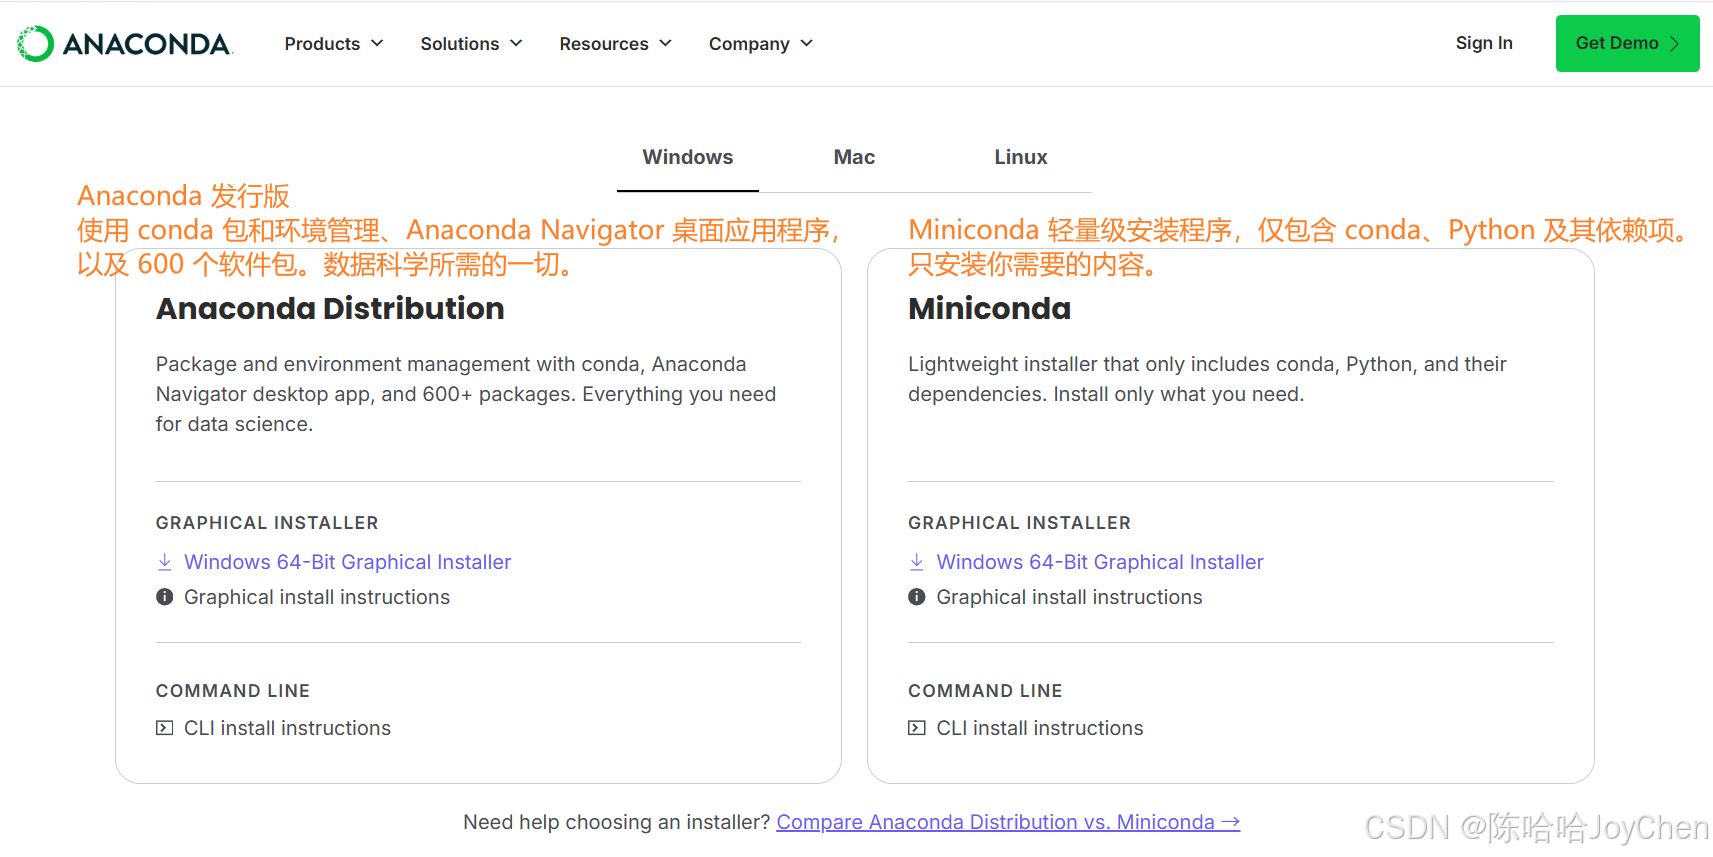Screen dimensions: 1713x857
Task: Click the info icon in Miniconda card
Action: [x=917, y=597]
